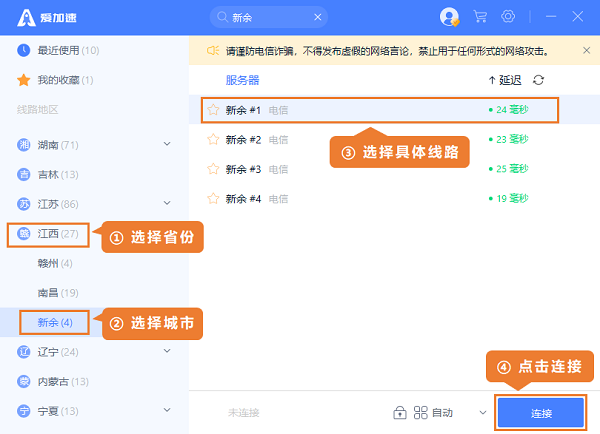Choose the 新余 city
The height and width of the screenshot is (434, 600).
coord(55,322)
